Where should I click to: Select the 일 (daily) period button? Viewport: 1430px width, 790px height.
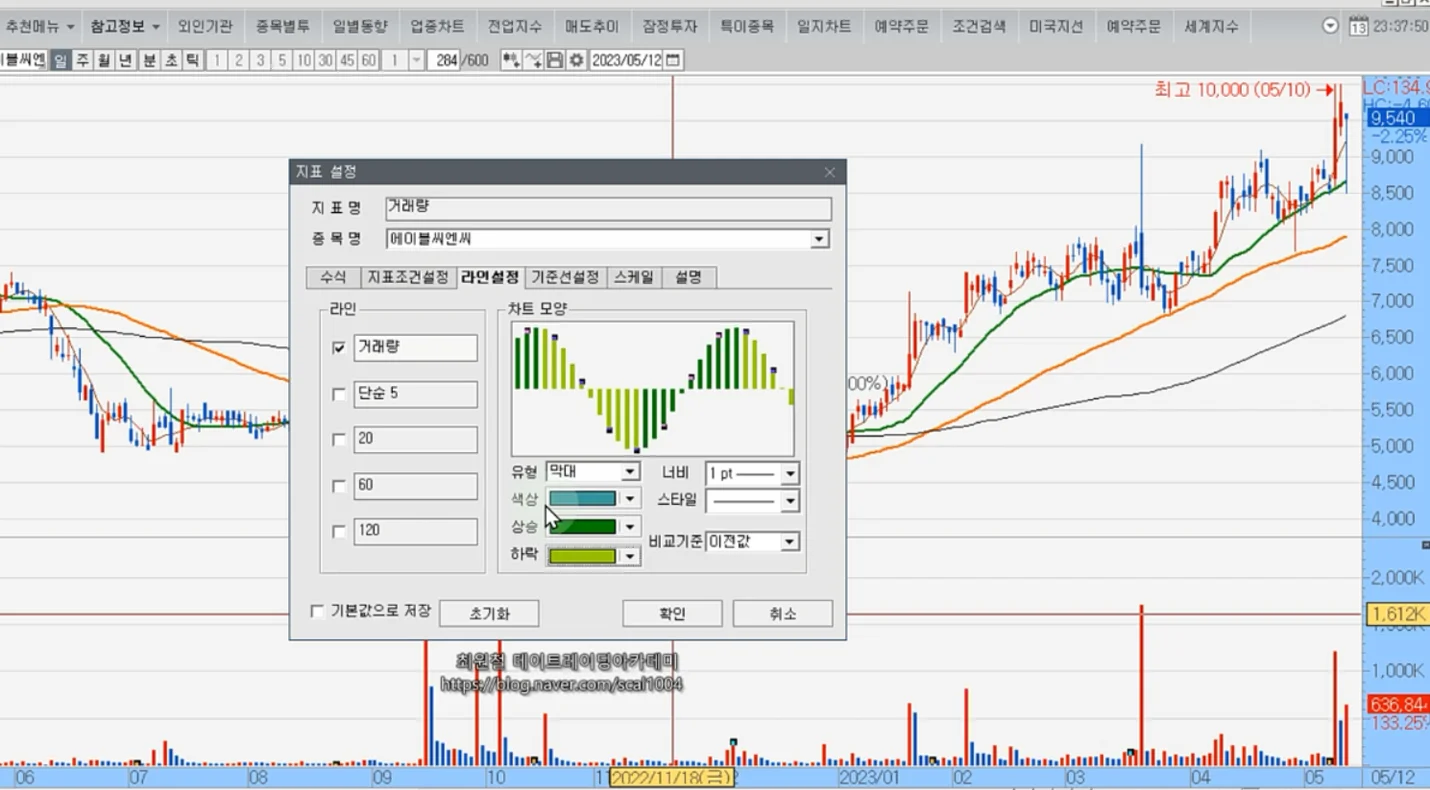[x=60, y=60]
